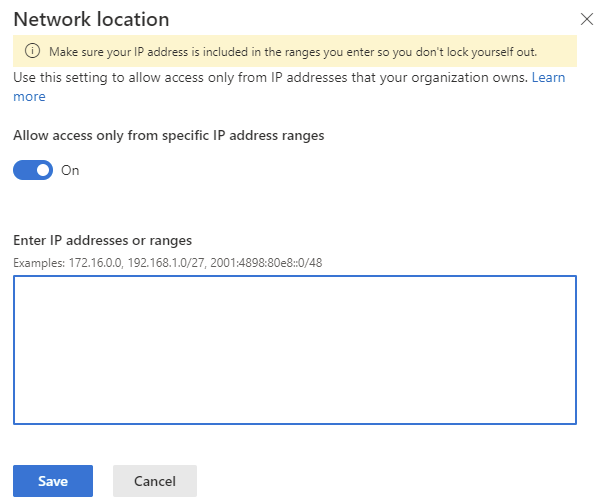
Task: Save the network location settings
Action: click(52, 481)
